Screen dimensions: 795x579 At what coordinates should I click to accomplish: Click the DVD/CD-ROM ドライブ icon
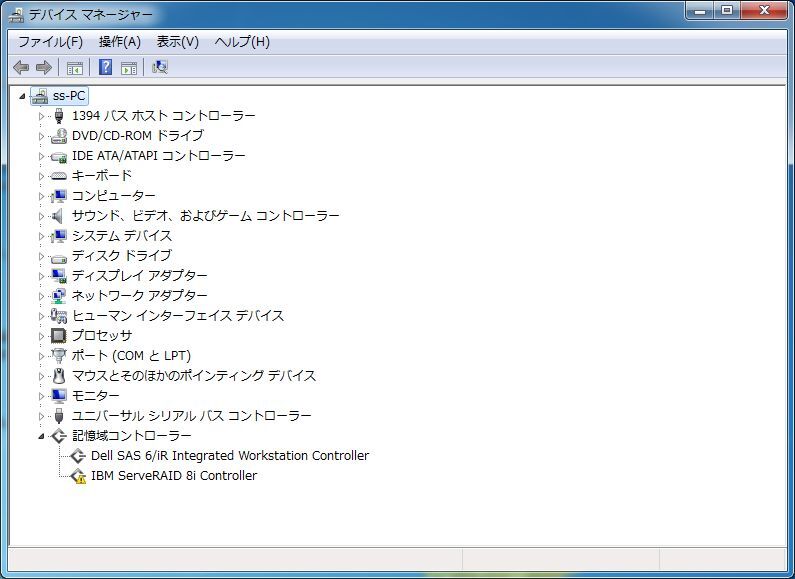[59, 136]
